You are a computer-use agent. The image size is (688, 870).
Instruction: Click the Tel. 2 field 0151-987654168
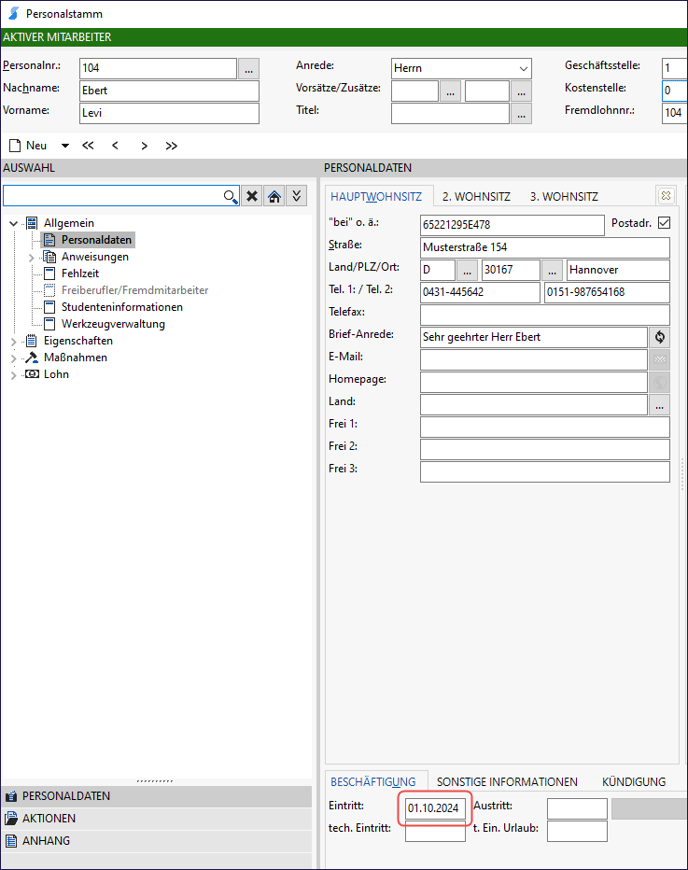click(x=607, y=292)
